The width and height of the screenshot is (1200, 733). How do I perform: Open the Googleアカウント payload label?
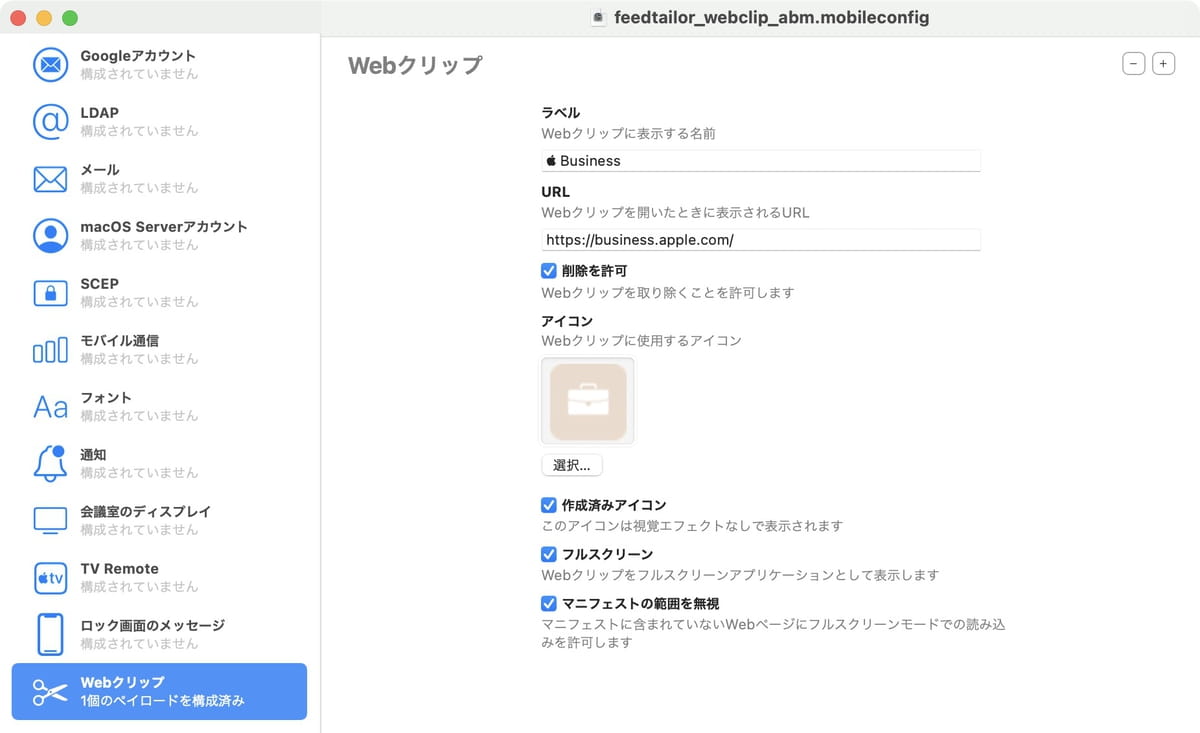point(138,56)
